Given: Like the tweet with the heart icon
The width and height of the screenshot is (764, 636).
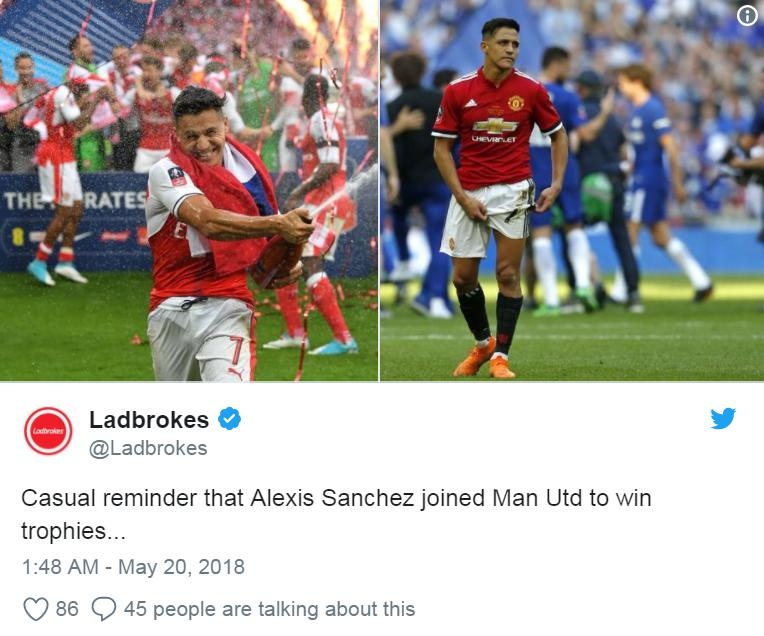Looking at the screenshot, I should pyautogui.click(x=36, y=609).
